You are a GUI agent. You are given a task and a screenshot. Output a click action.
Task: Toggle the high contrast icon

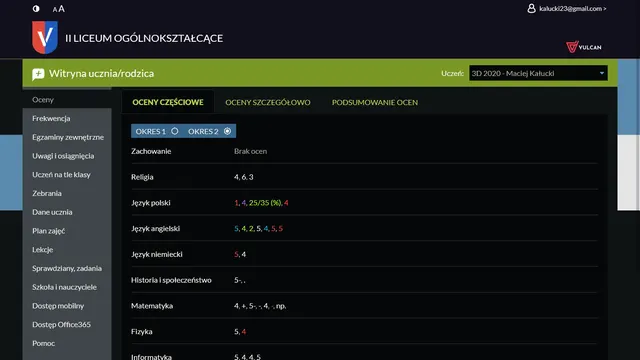click(x=36, y=9)
